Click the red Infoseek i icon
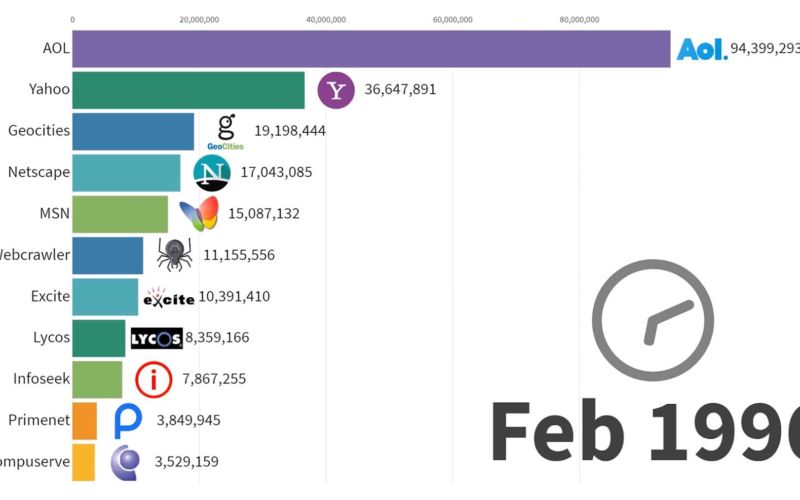This screenshot has width=800, height=500. click(153, 379)
